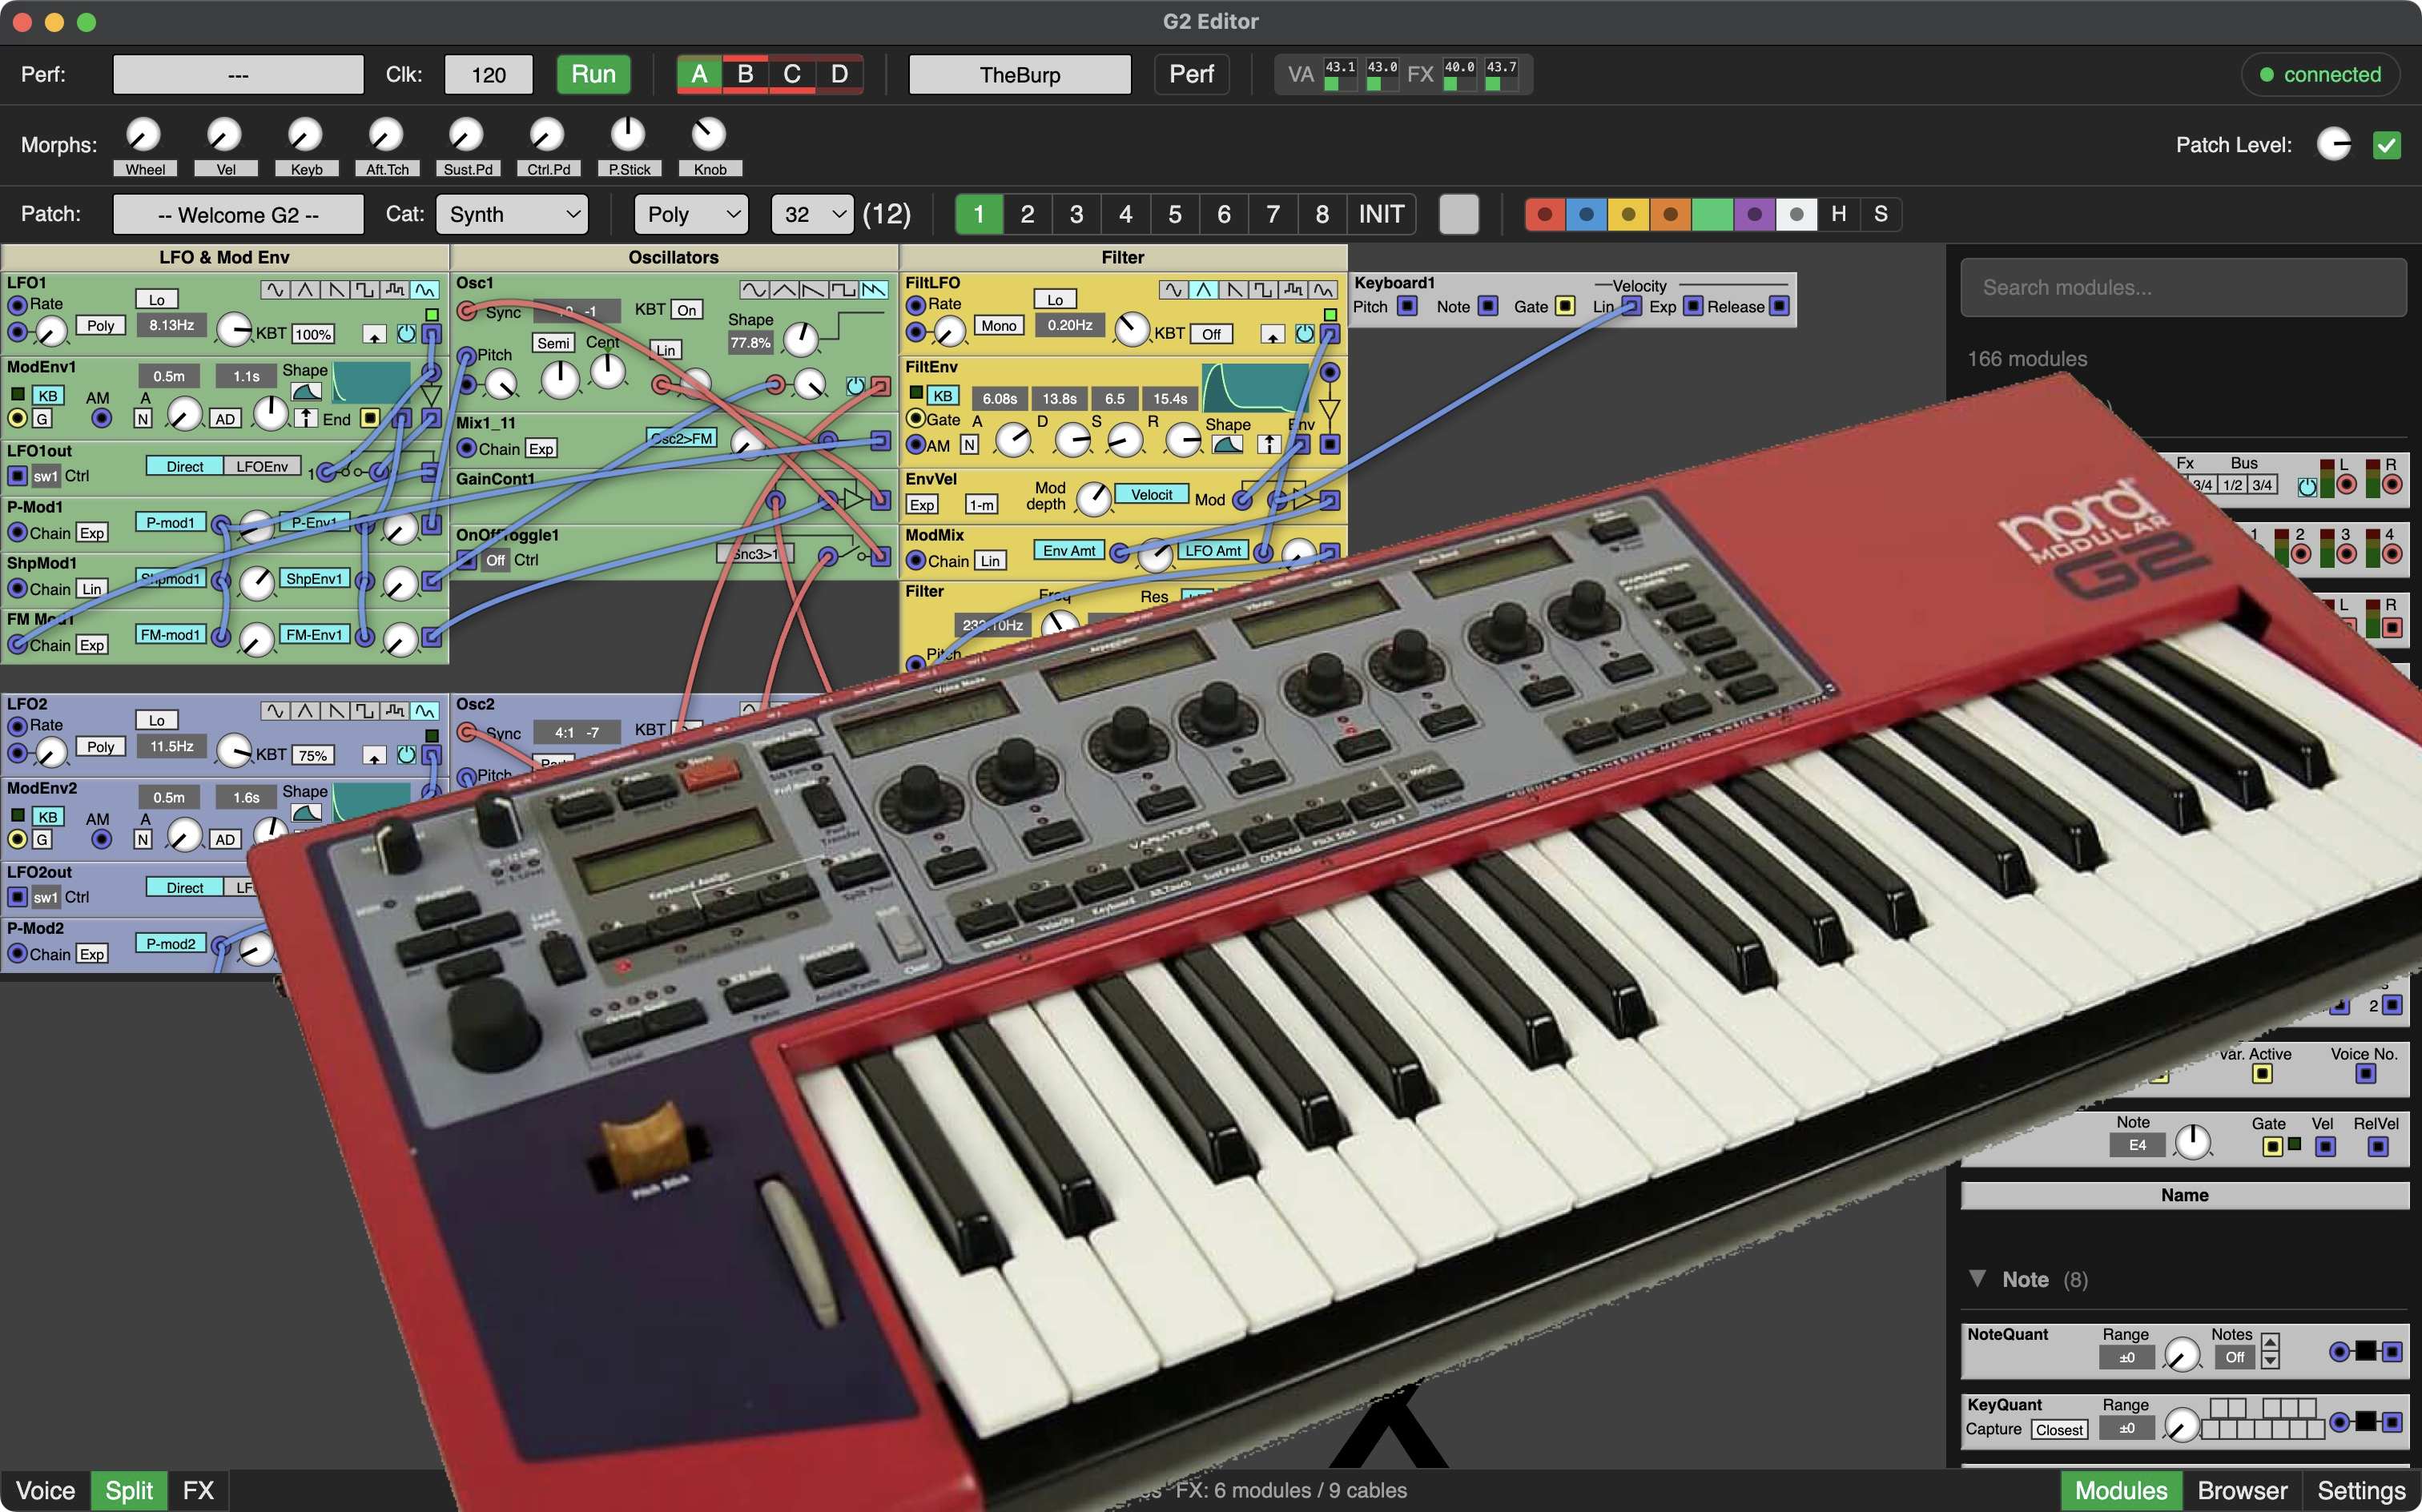Click the Osc1 Sync red input jack
2422x1512 pixels.
467,311
